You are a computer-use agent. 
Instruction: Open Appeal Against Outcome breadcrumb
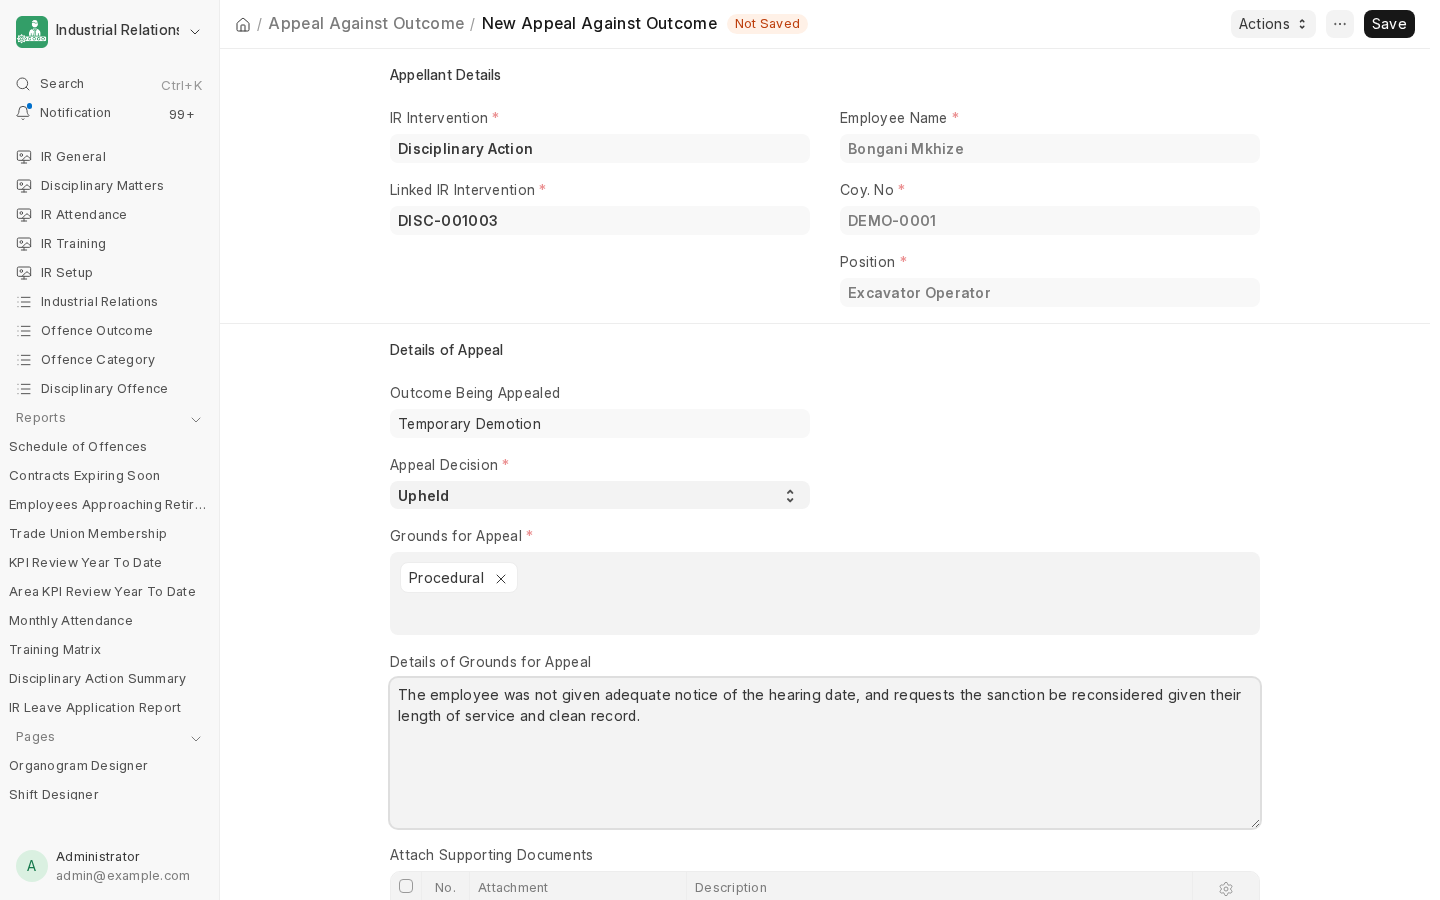tap(366, 23)
